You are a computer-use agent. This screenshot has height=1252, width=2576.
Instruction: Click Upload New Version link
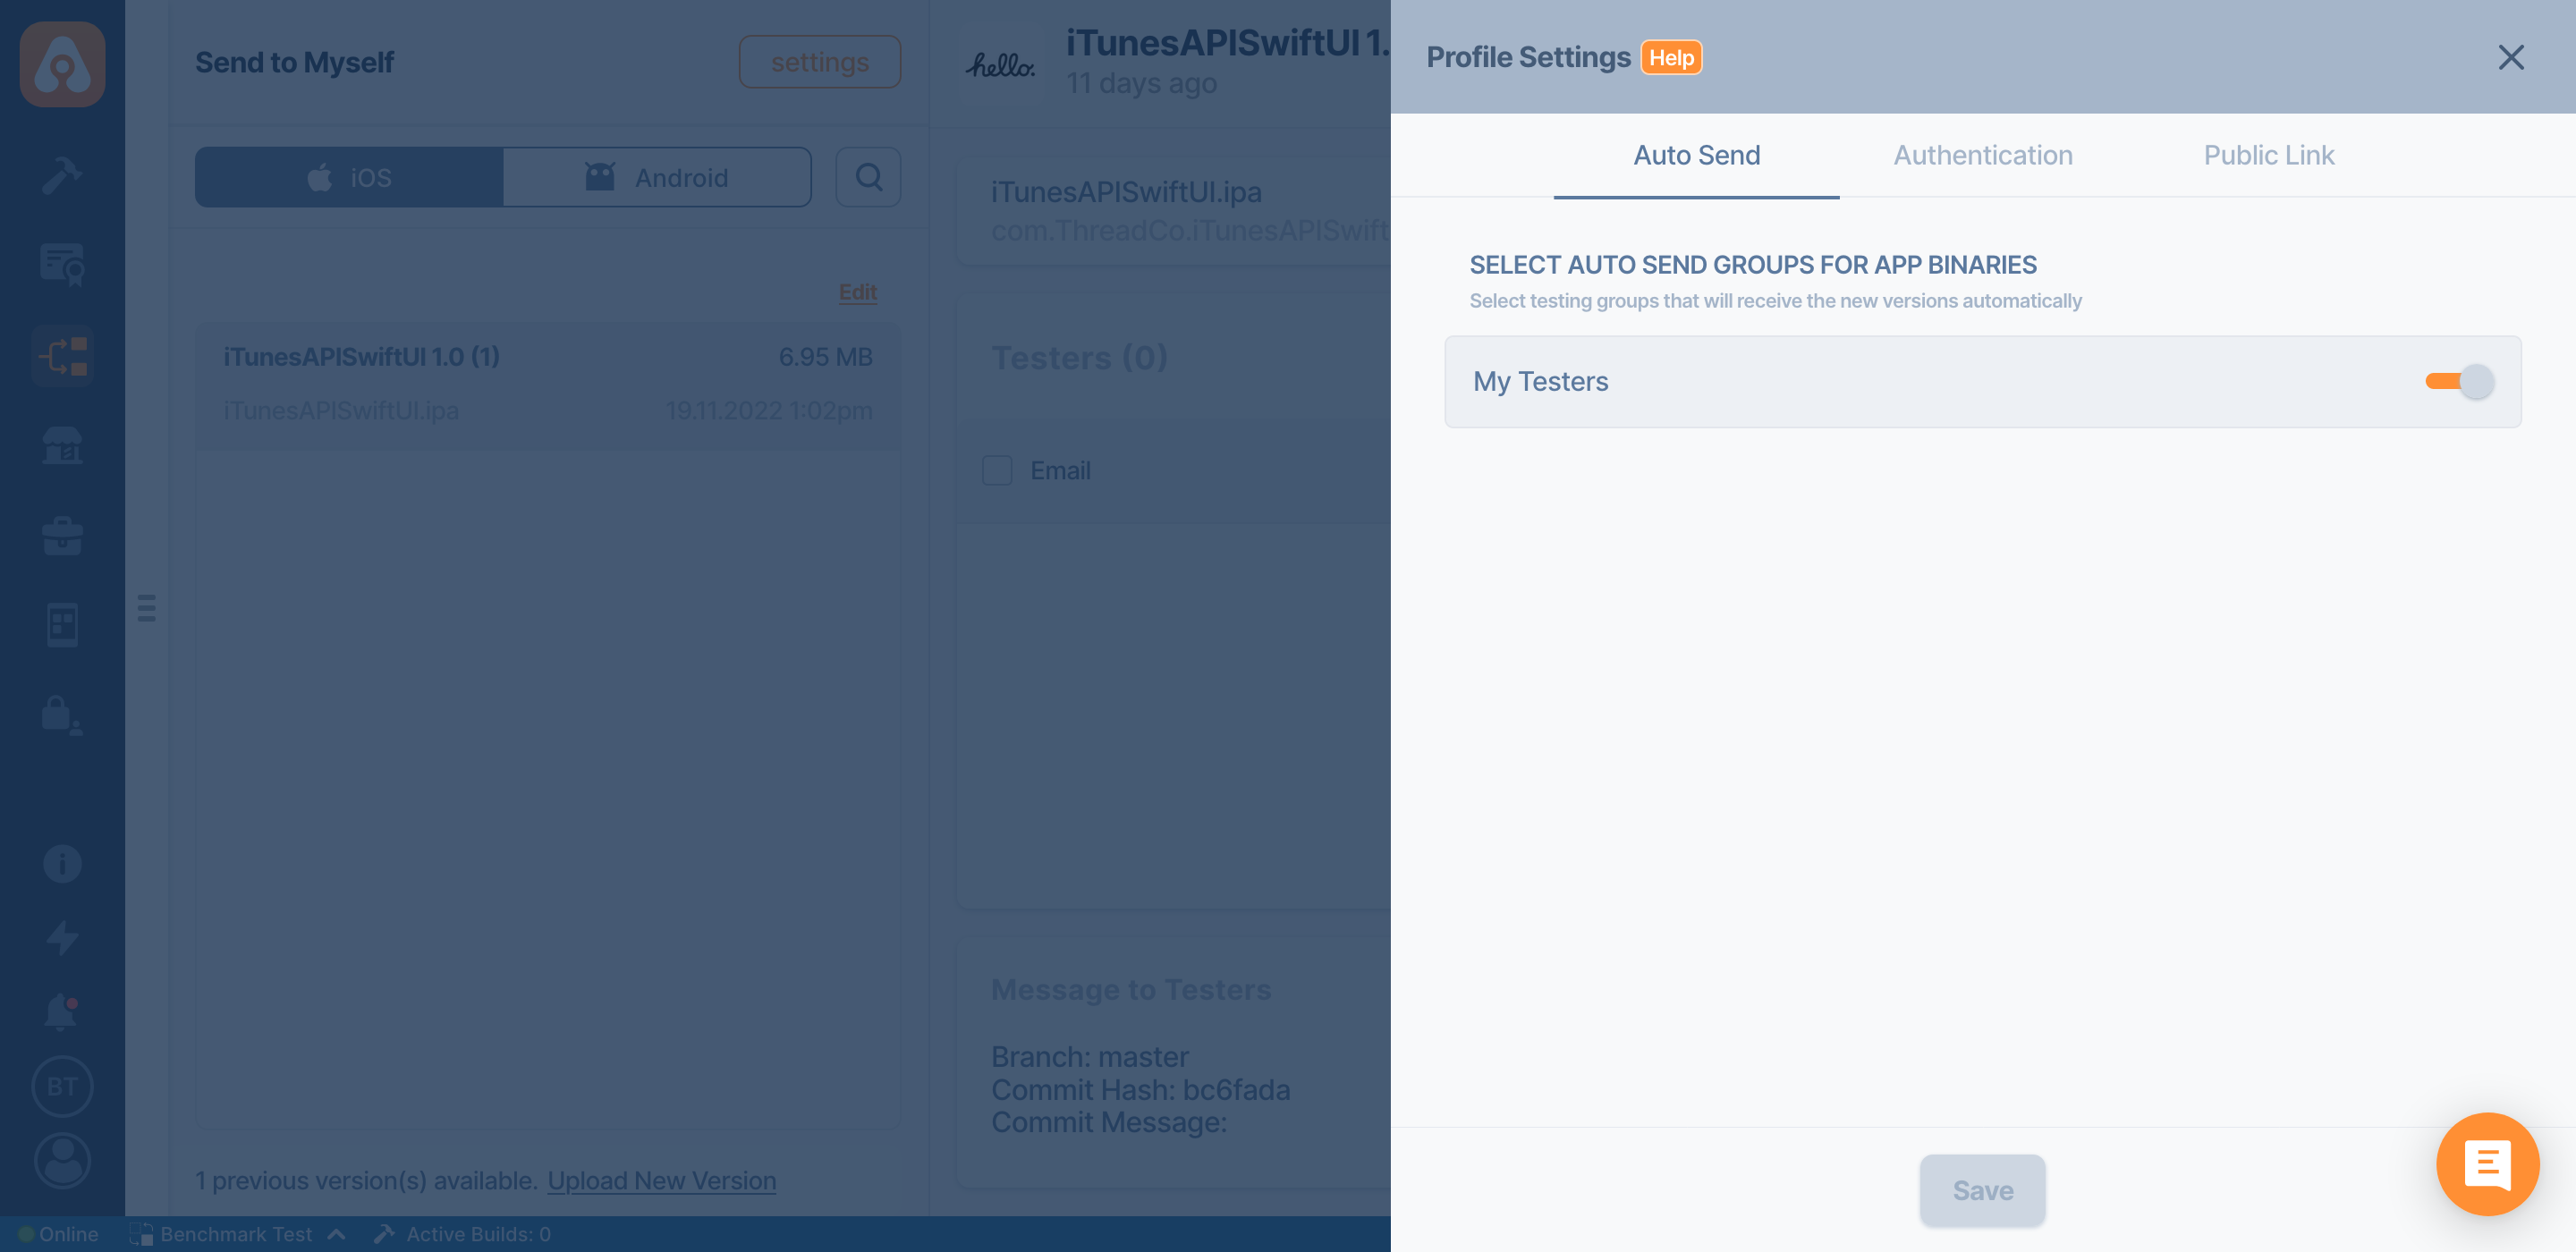click(661, 1180)
